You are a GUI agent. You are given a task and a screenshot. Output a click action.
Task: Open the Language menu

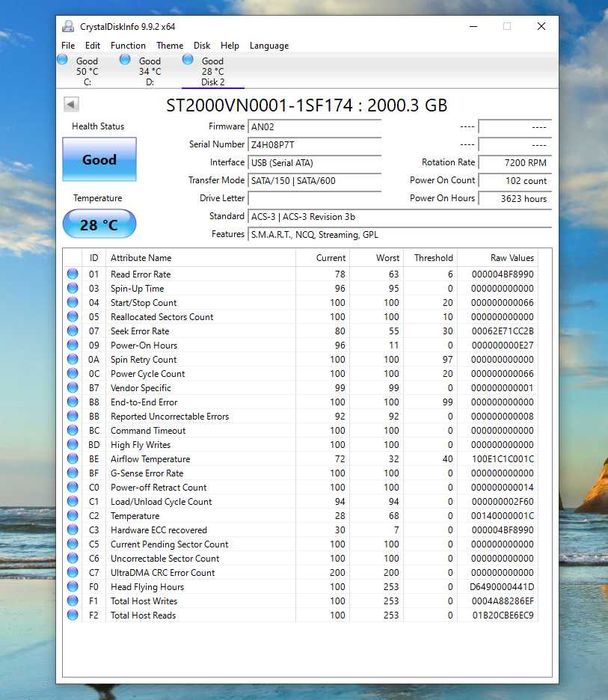[x=269, y=46]
